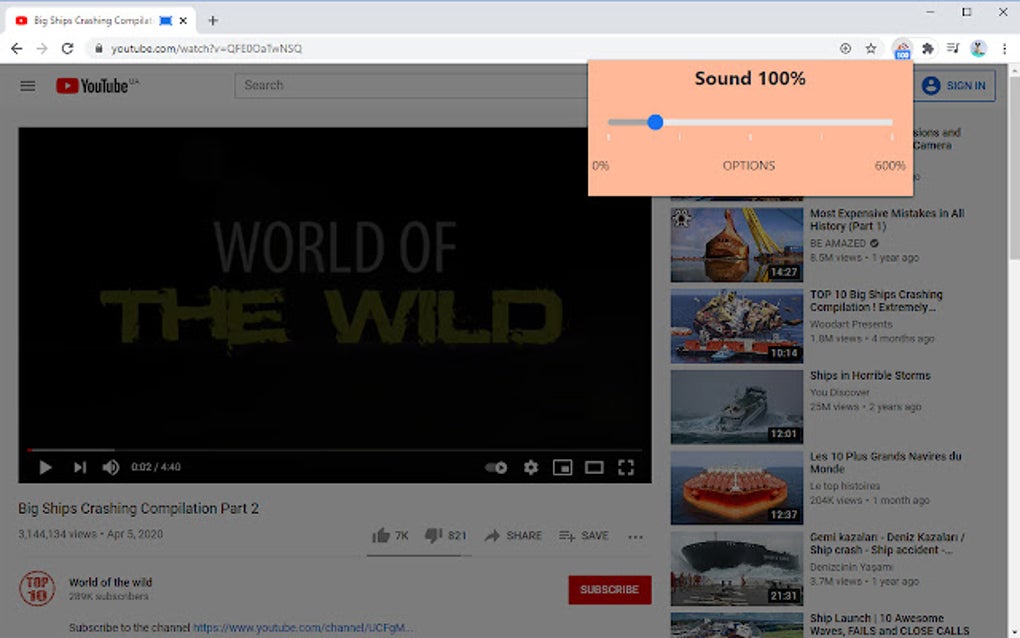Open more actions ellipsis below the video
Image resolution: width=1020 pixels, height=638 pixels.
pos(636,537)
